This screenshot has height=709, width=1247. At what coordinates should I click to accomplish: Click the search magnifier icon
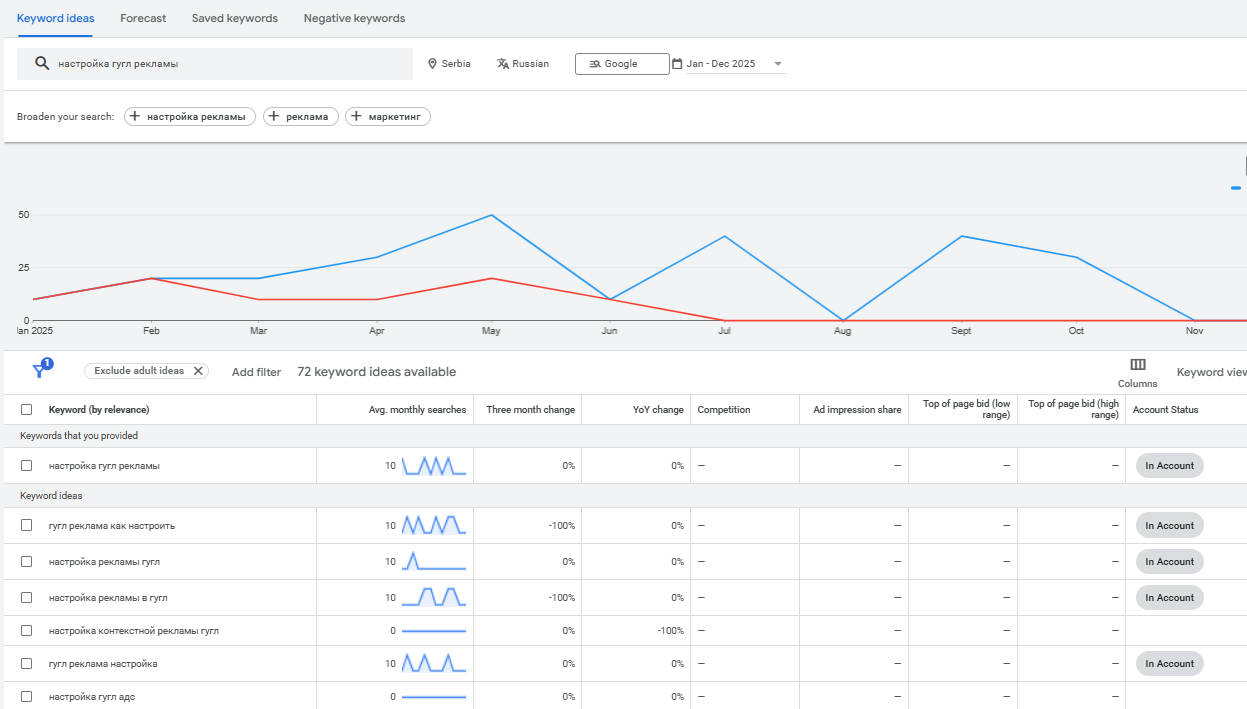tap(41, 64)
